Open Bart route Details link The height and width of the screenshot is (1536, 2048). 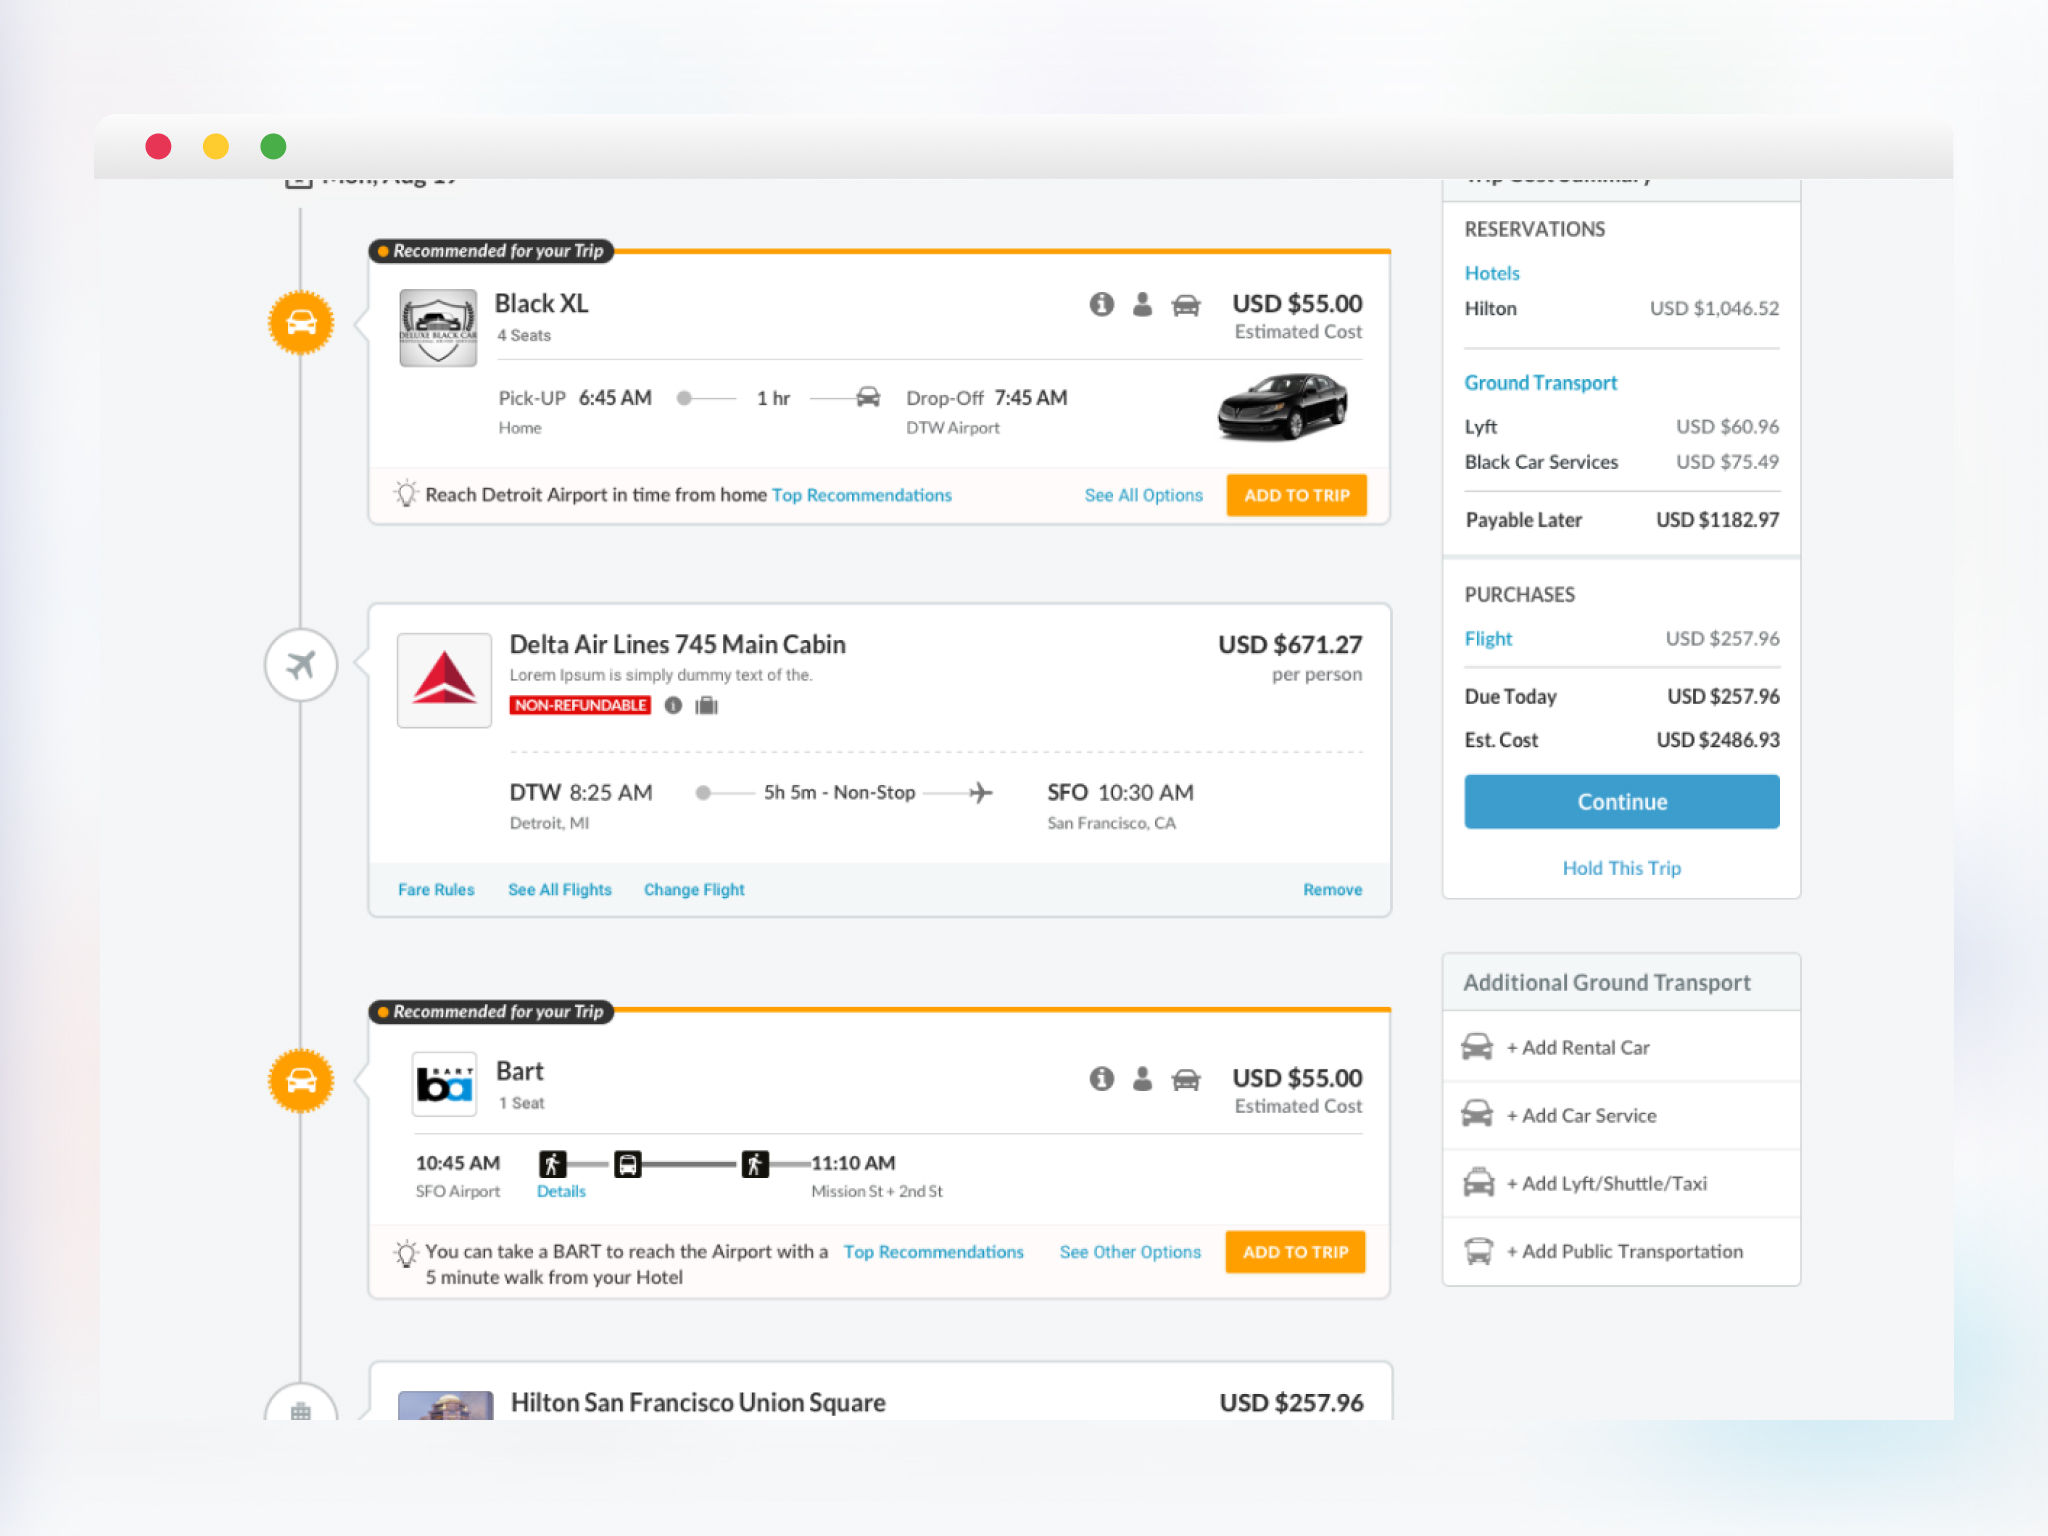[561, 1191]
